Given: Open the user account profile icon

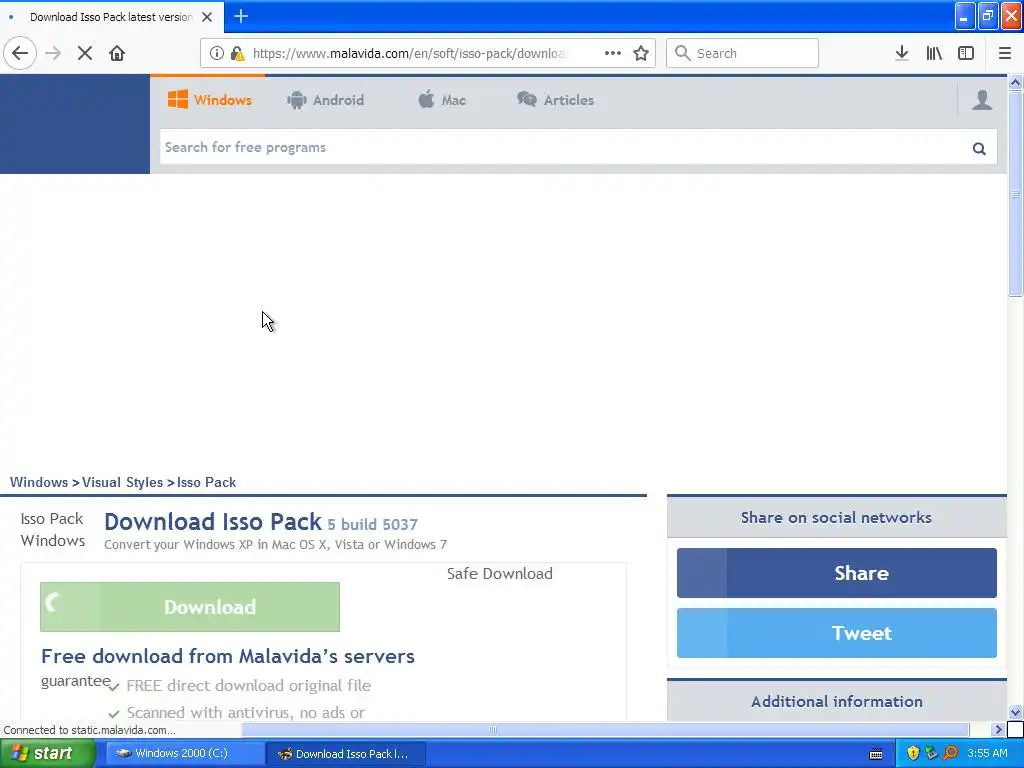Looking at the screenshot, I should 982,100.
